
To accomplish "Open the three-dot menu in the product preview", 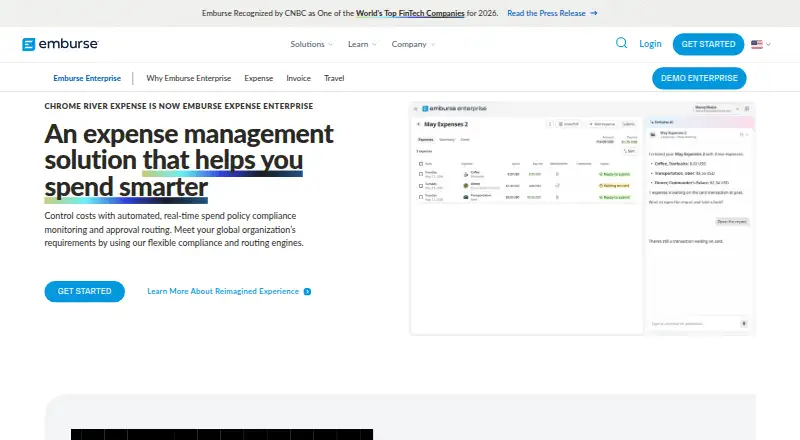I will (550, 124).
